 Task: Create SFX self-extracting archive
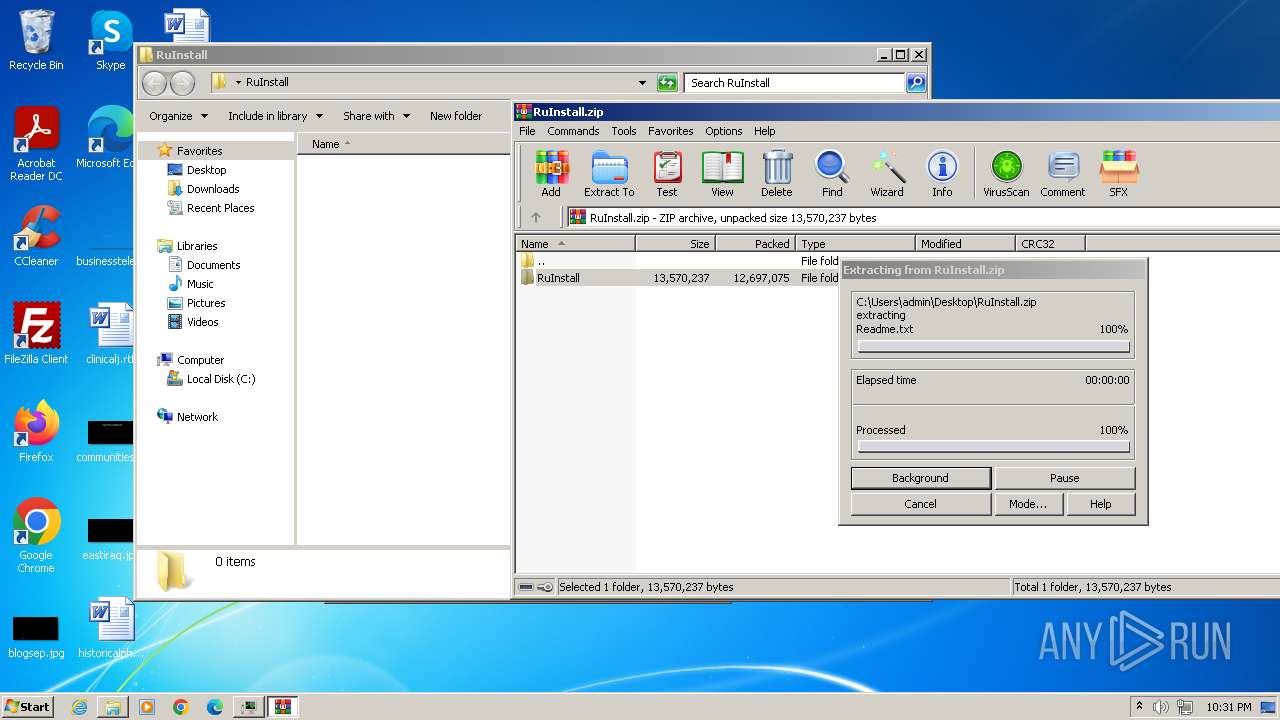click(1119, 174)
